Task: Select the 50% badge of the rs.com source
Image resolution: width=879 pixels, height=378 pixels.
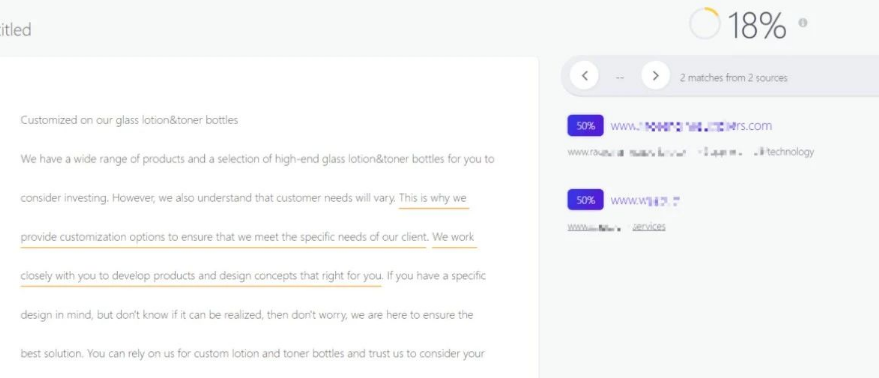Action: coord(585,126)
